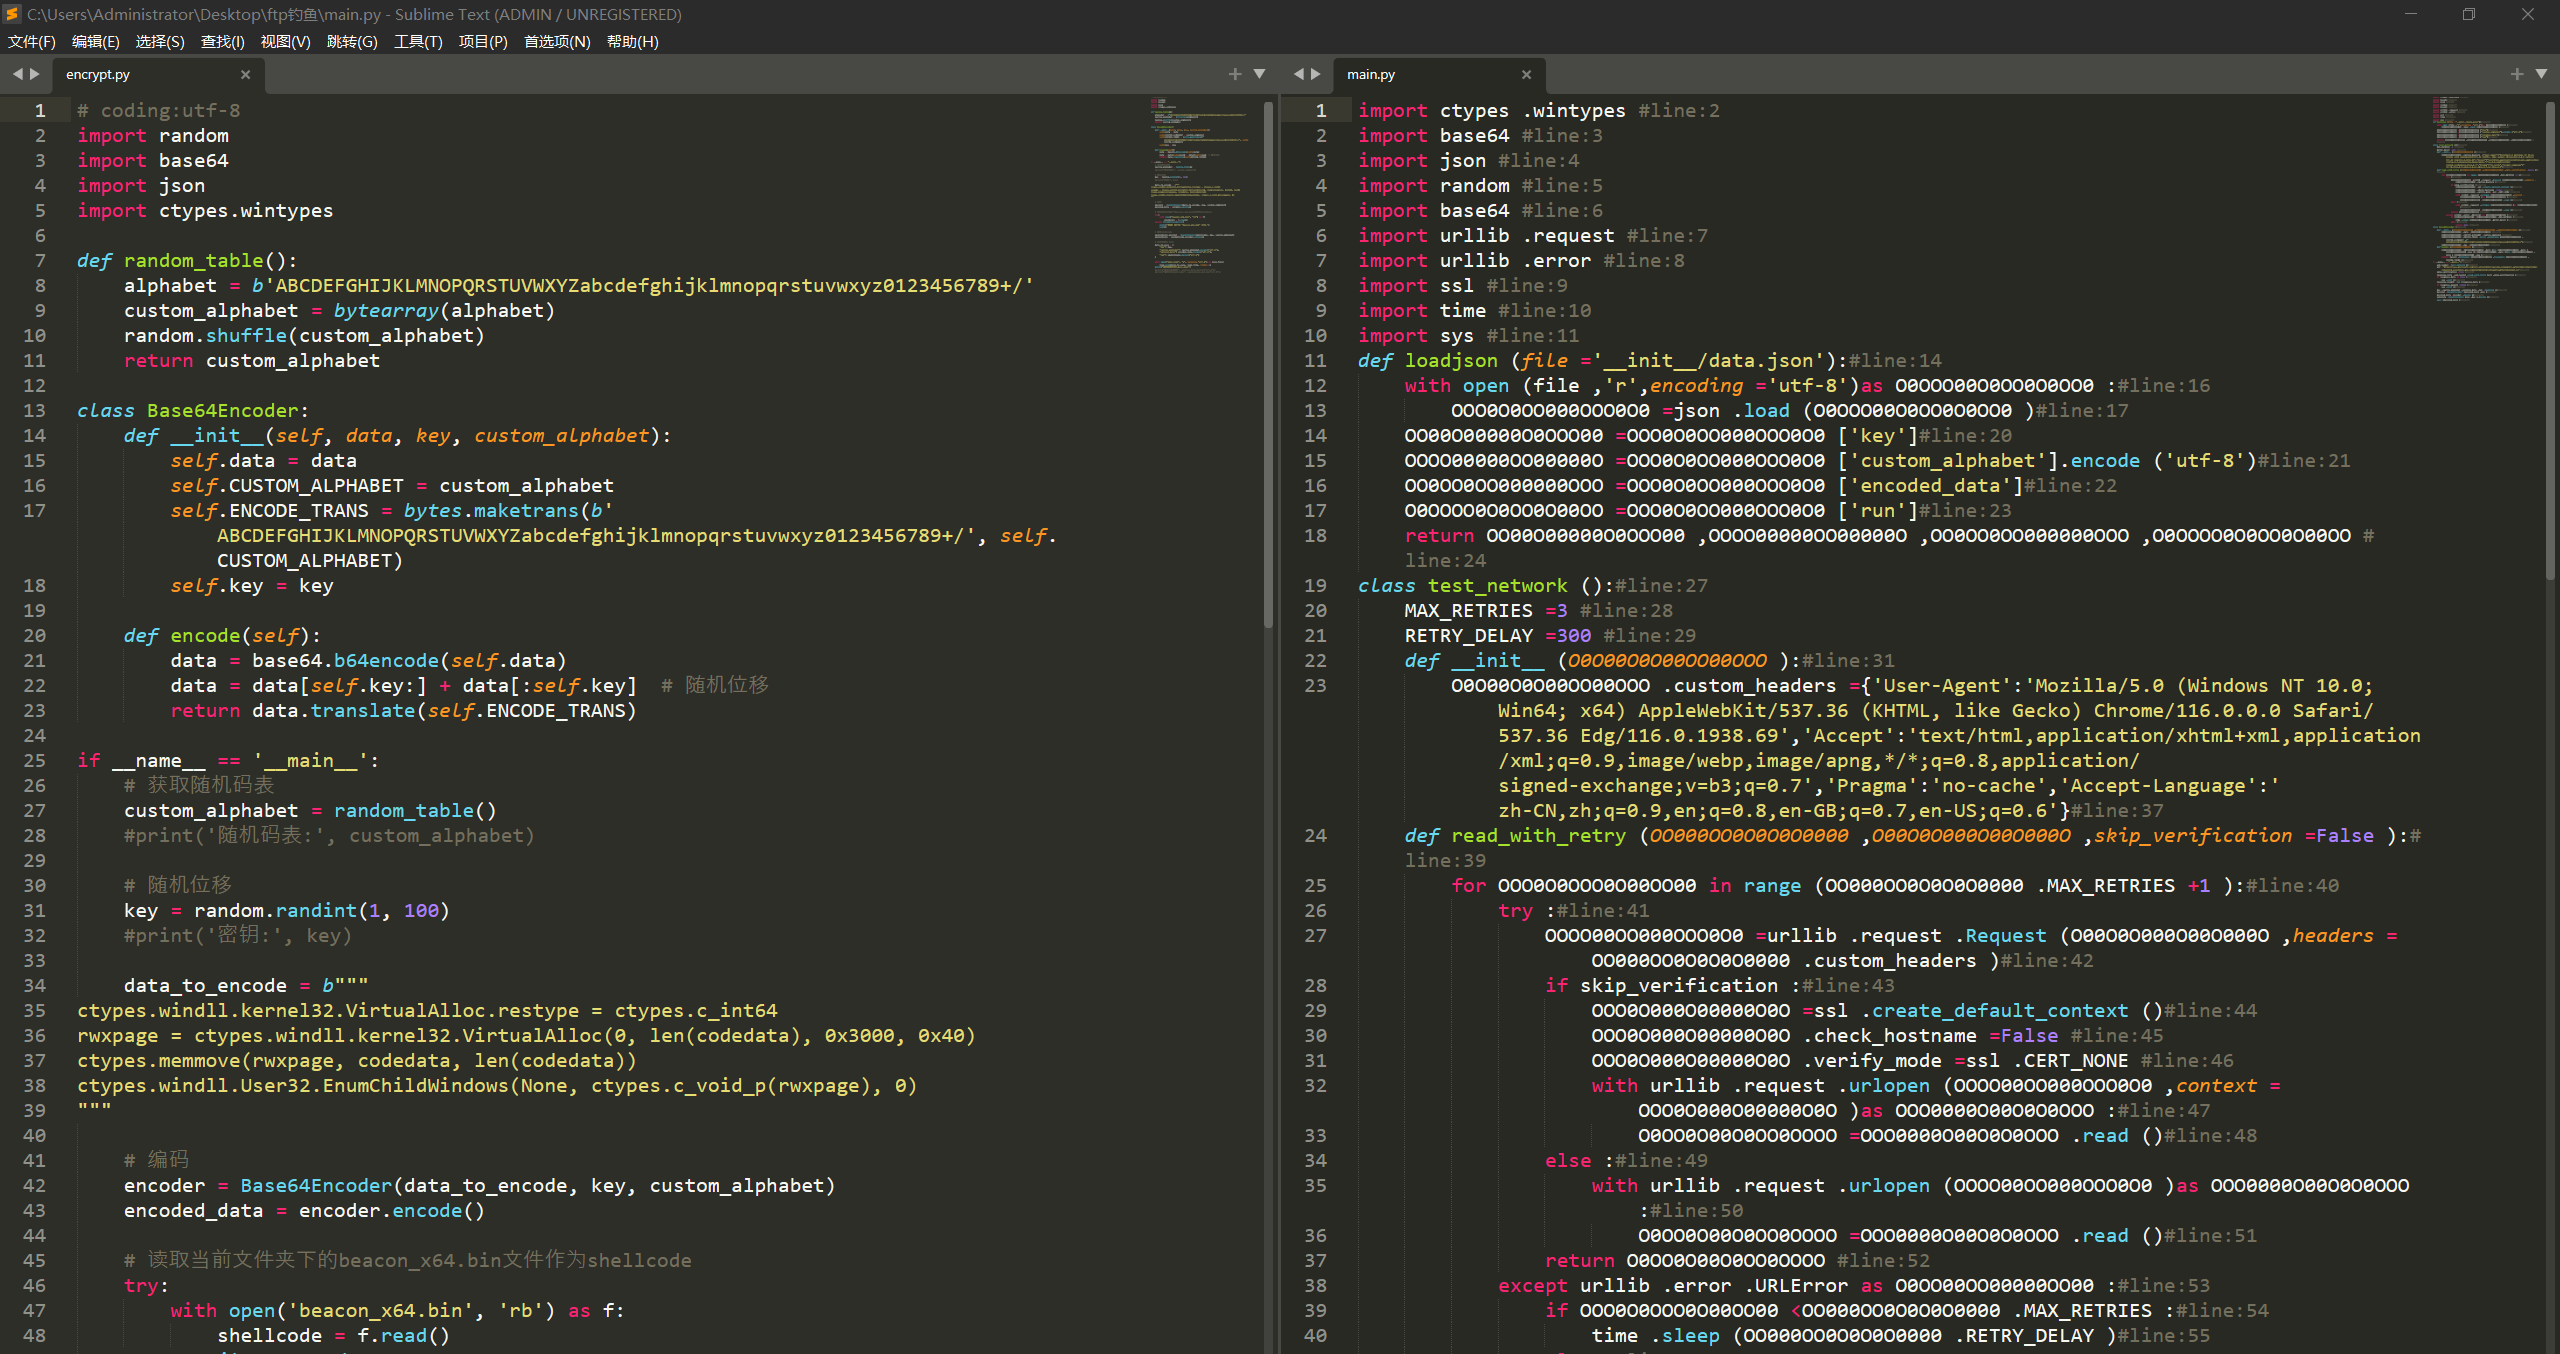Click line number 13 in encrypt.py gutter
Image resolution: width=2560 pixels, height=1354 pixels.
click(35, 411)
